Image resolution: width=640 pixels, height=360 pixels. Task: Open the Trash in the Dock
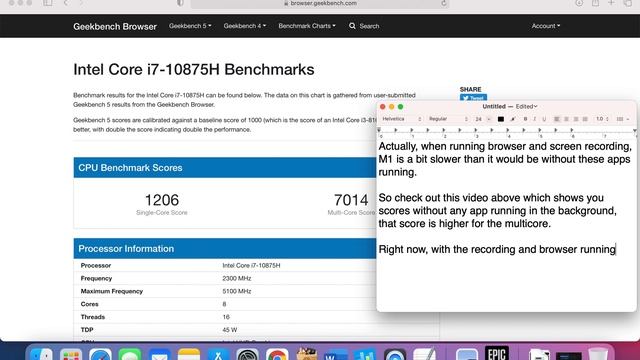[598, 354]
